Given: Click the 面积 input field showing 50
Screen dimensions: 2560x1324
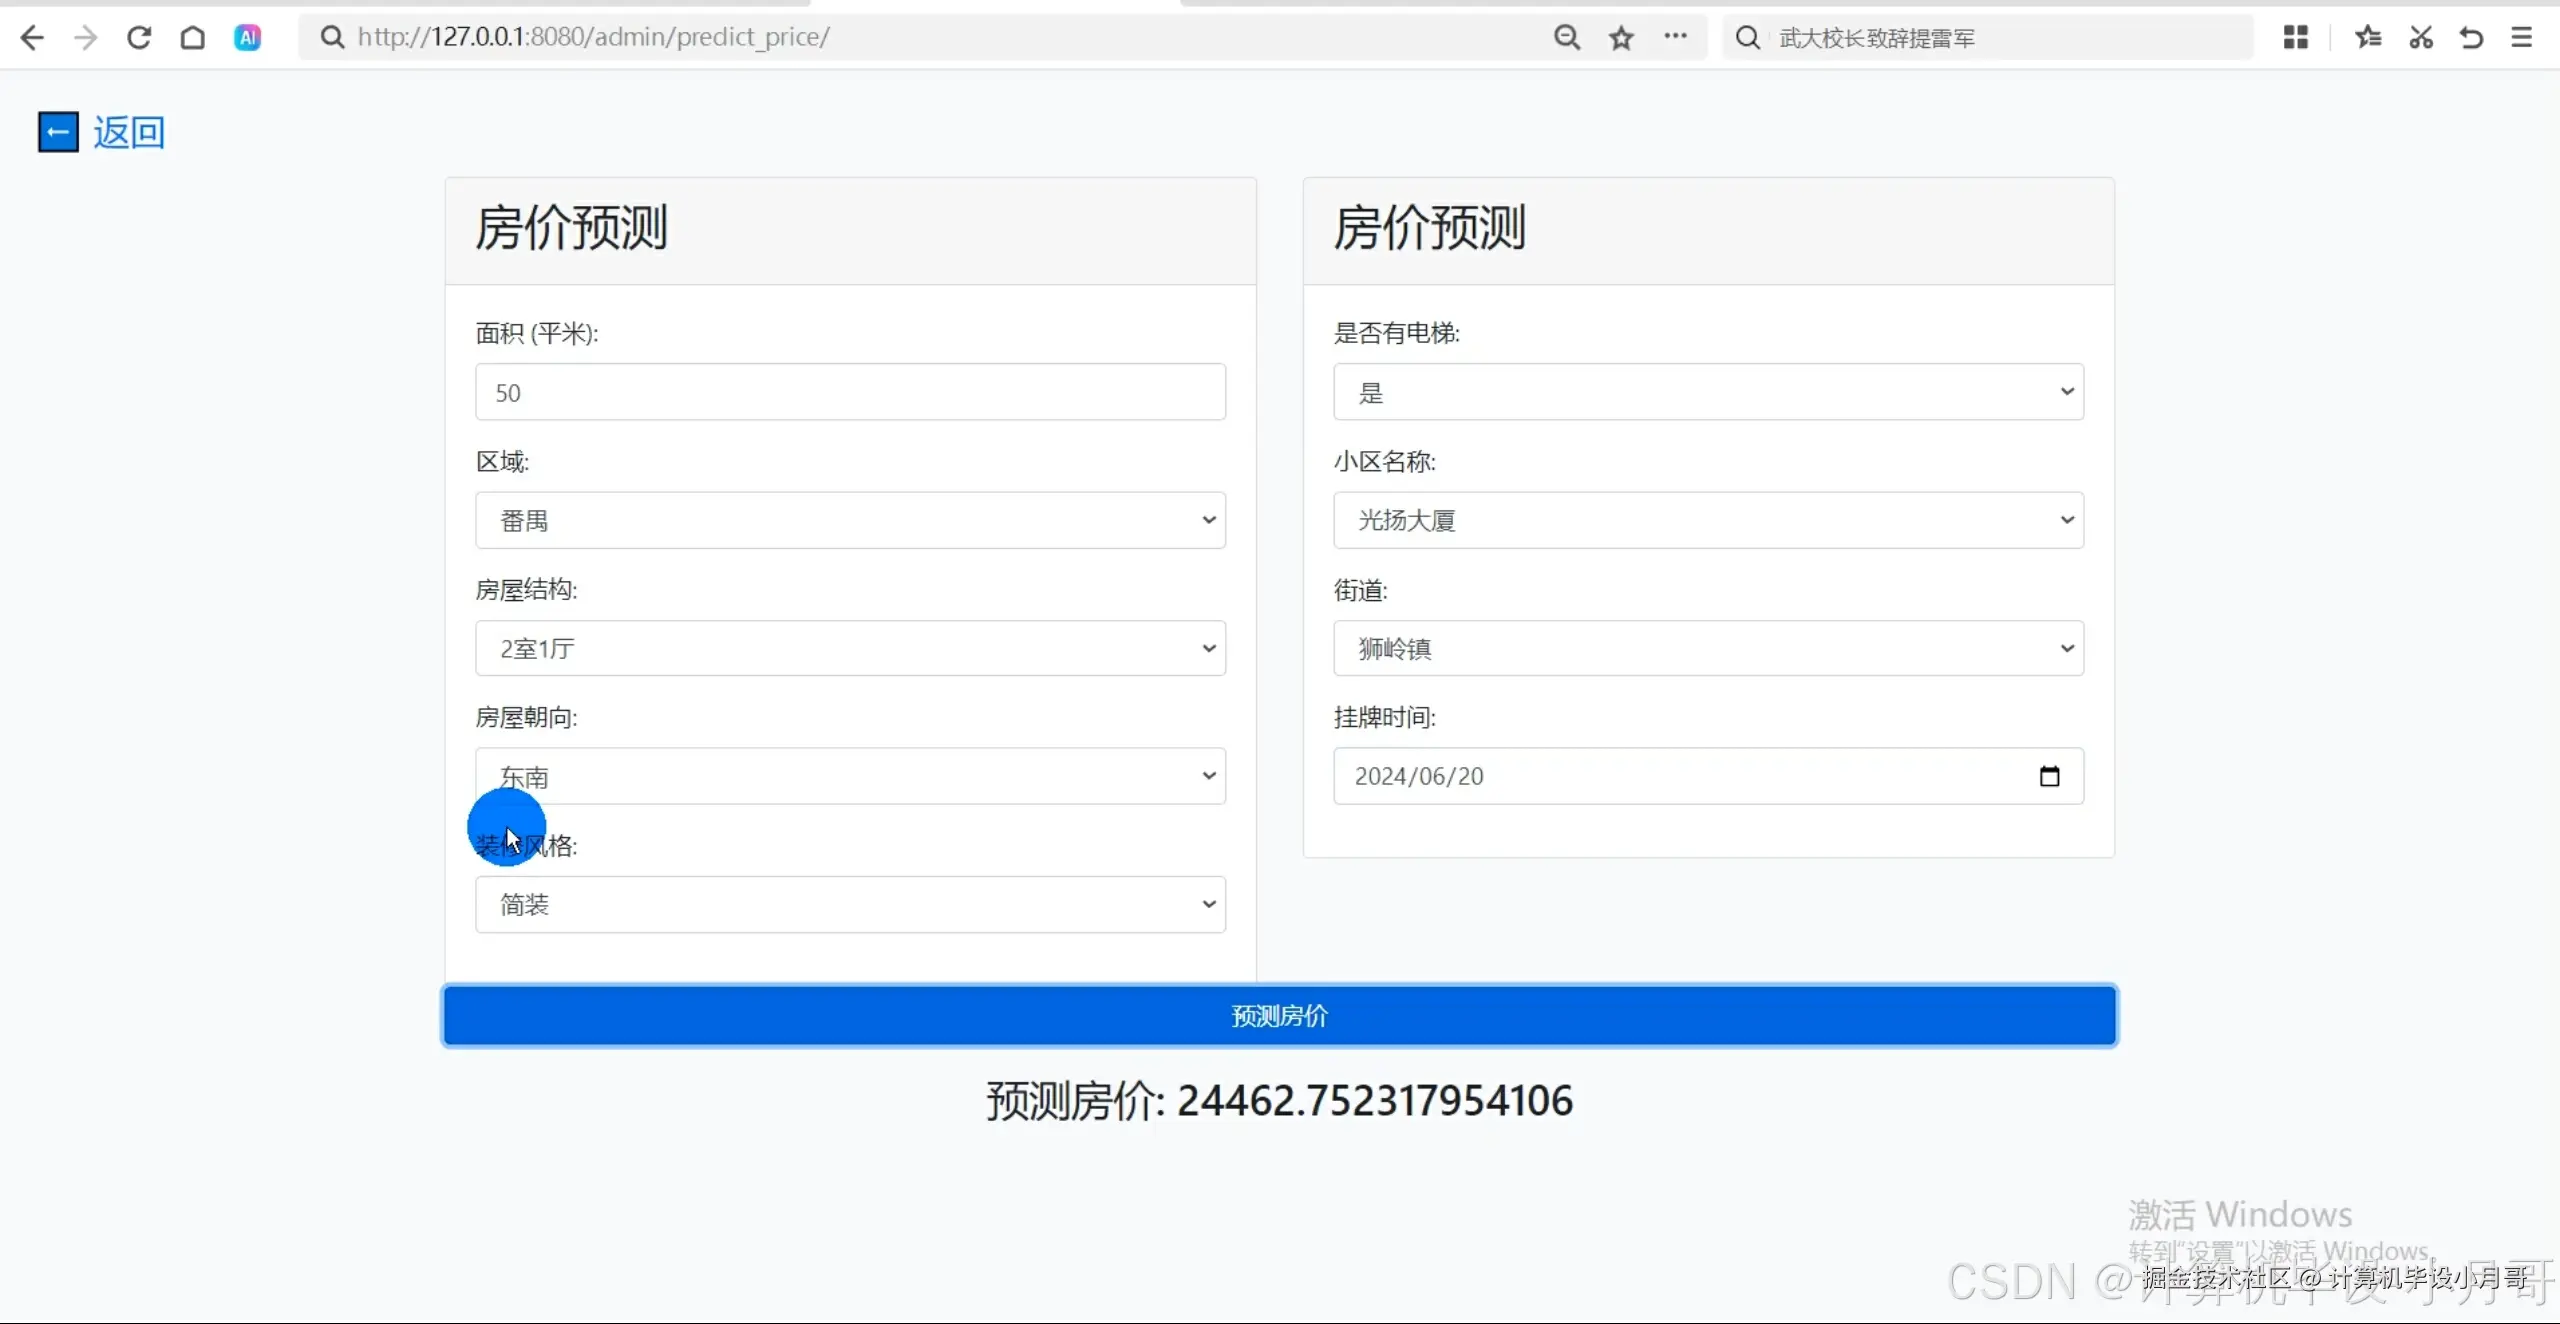Looking at the screenshot, I should click(x=850, y=391).
